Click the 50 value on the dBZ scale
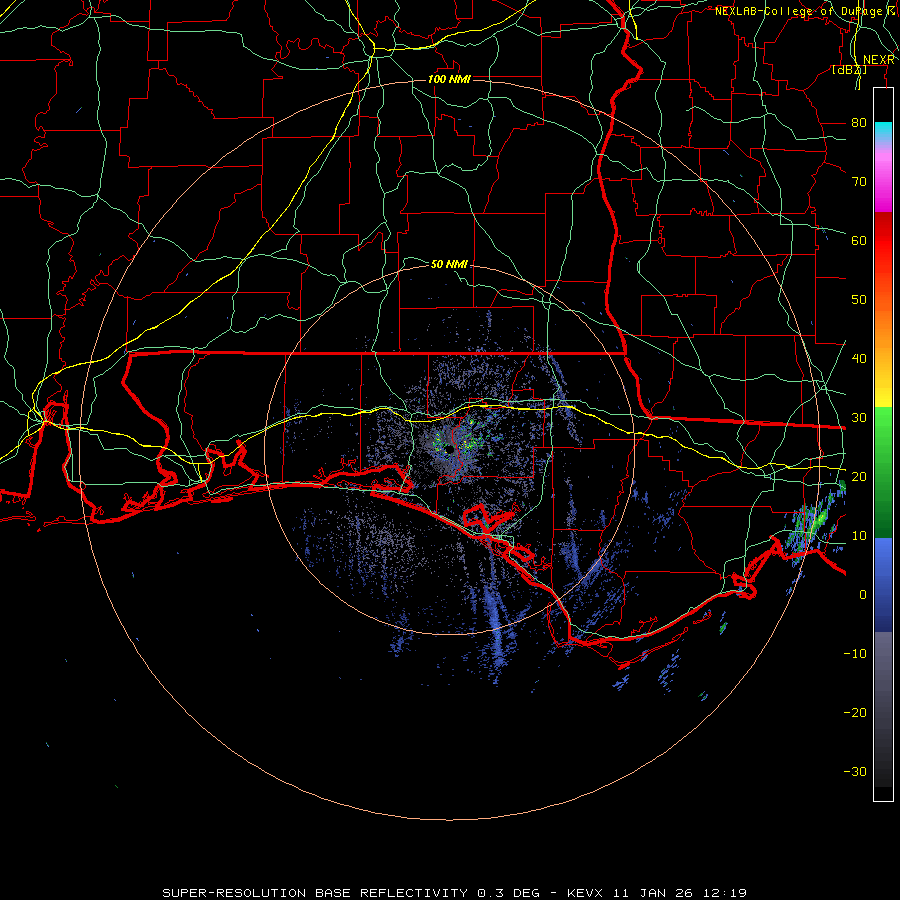The height and width of the screenshot is (900, 900). (859, 300)
